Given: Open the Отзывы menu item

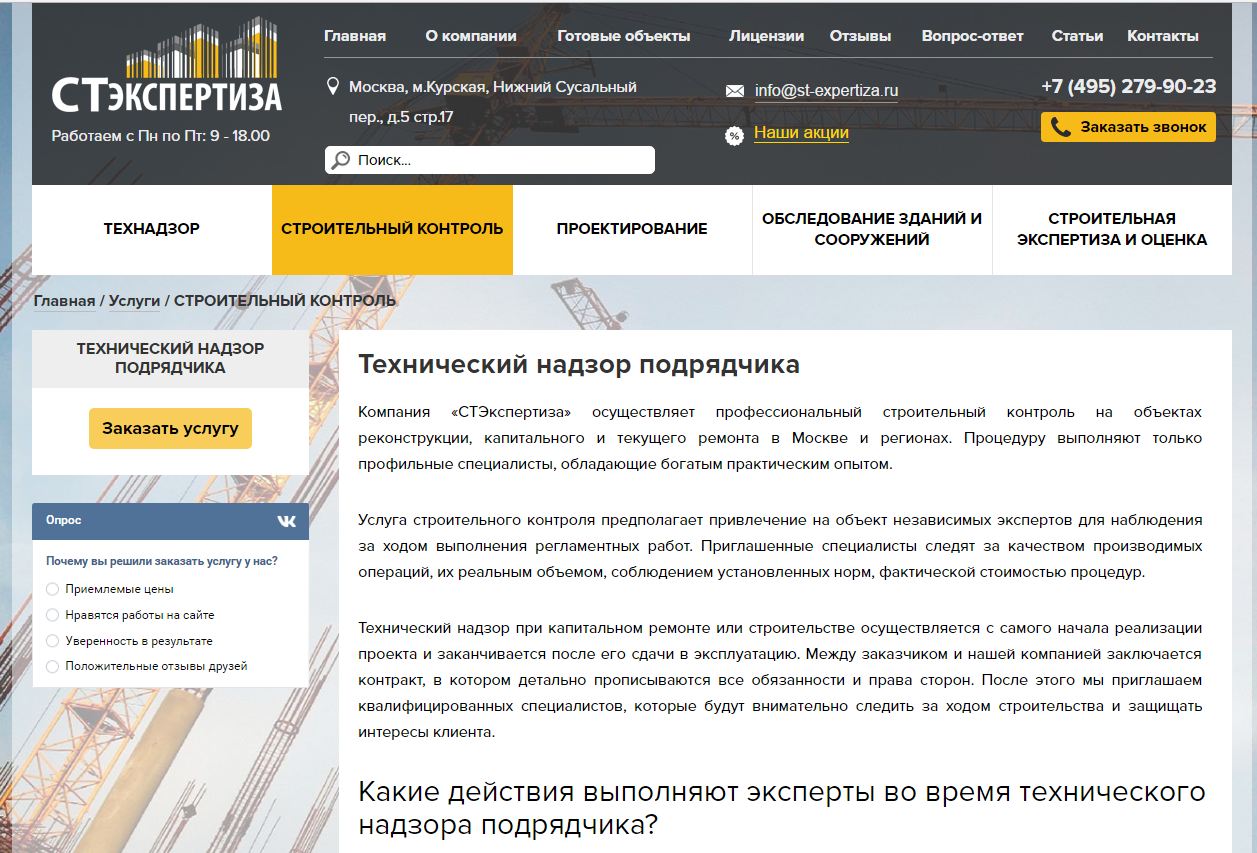Looking at the screenshot, I should (860, 36).
